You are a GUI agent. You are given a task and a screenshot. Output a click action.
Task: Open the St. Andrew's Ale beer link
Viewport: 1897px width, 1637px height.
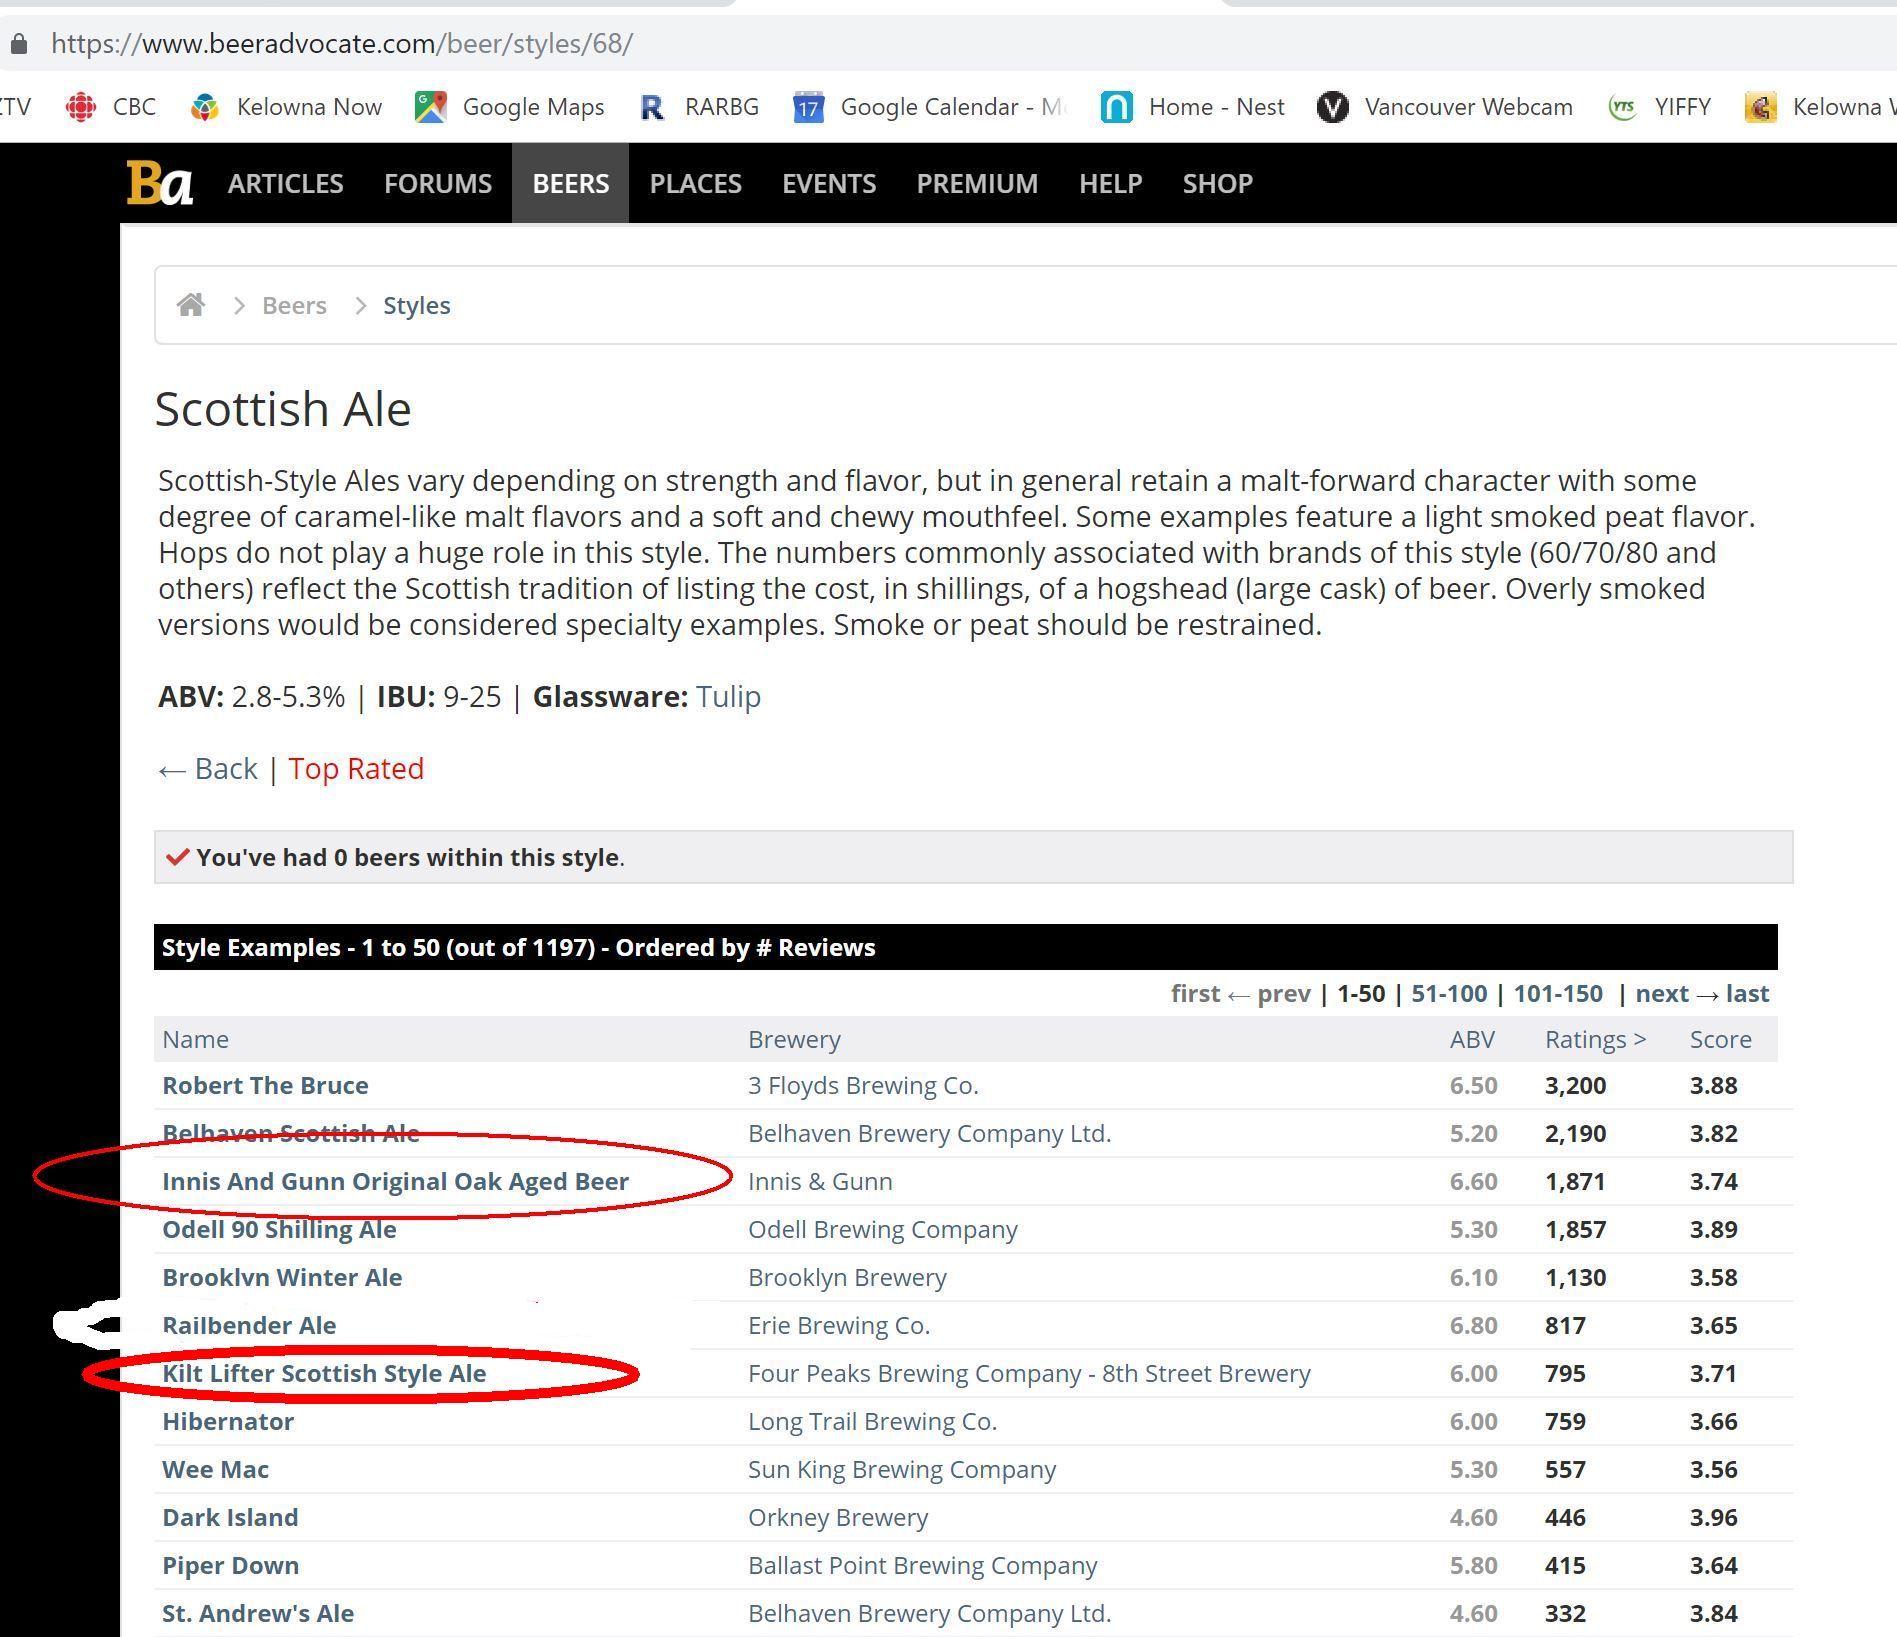pyautogui.click(x=258, y=1613)
